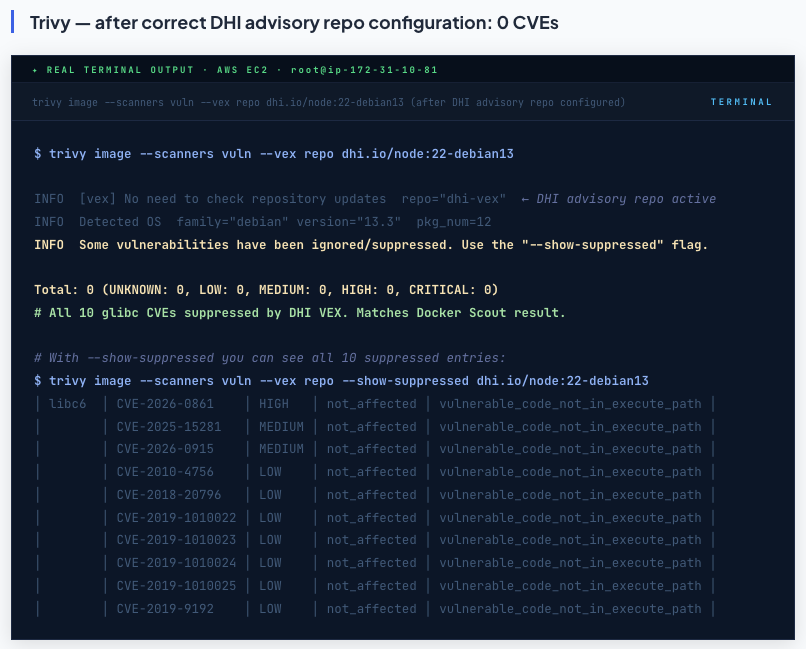The width and height of the screenshot is (806, 649).
Task: Click the 'Detected OS family="debian"' line
Action: coord(262,222)
